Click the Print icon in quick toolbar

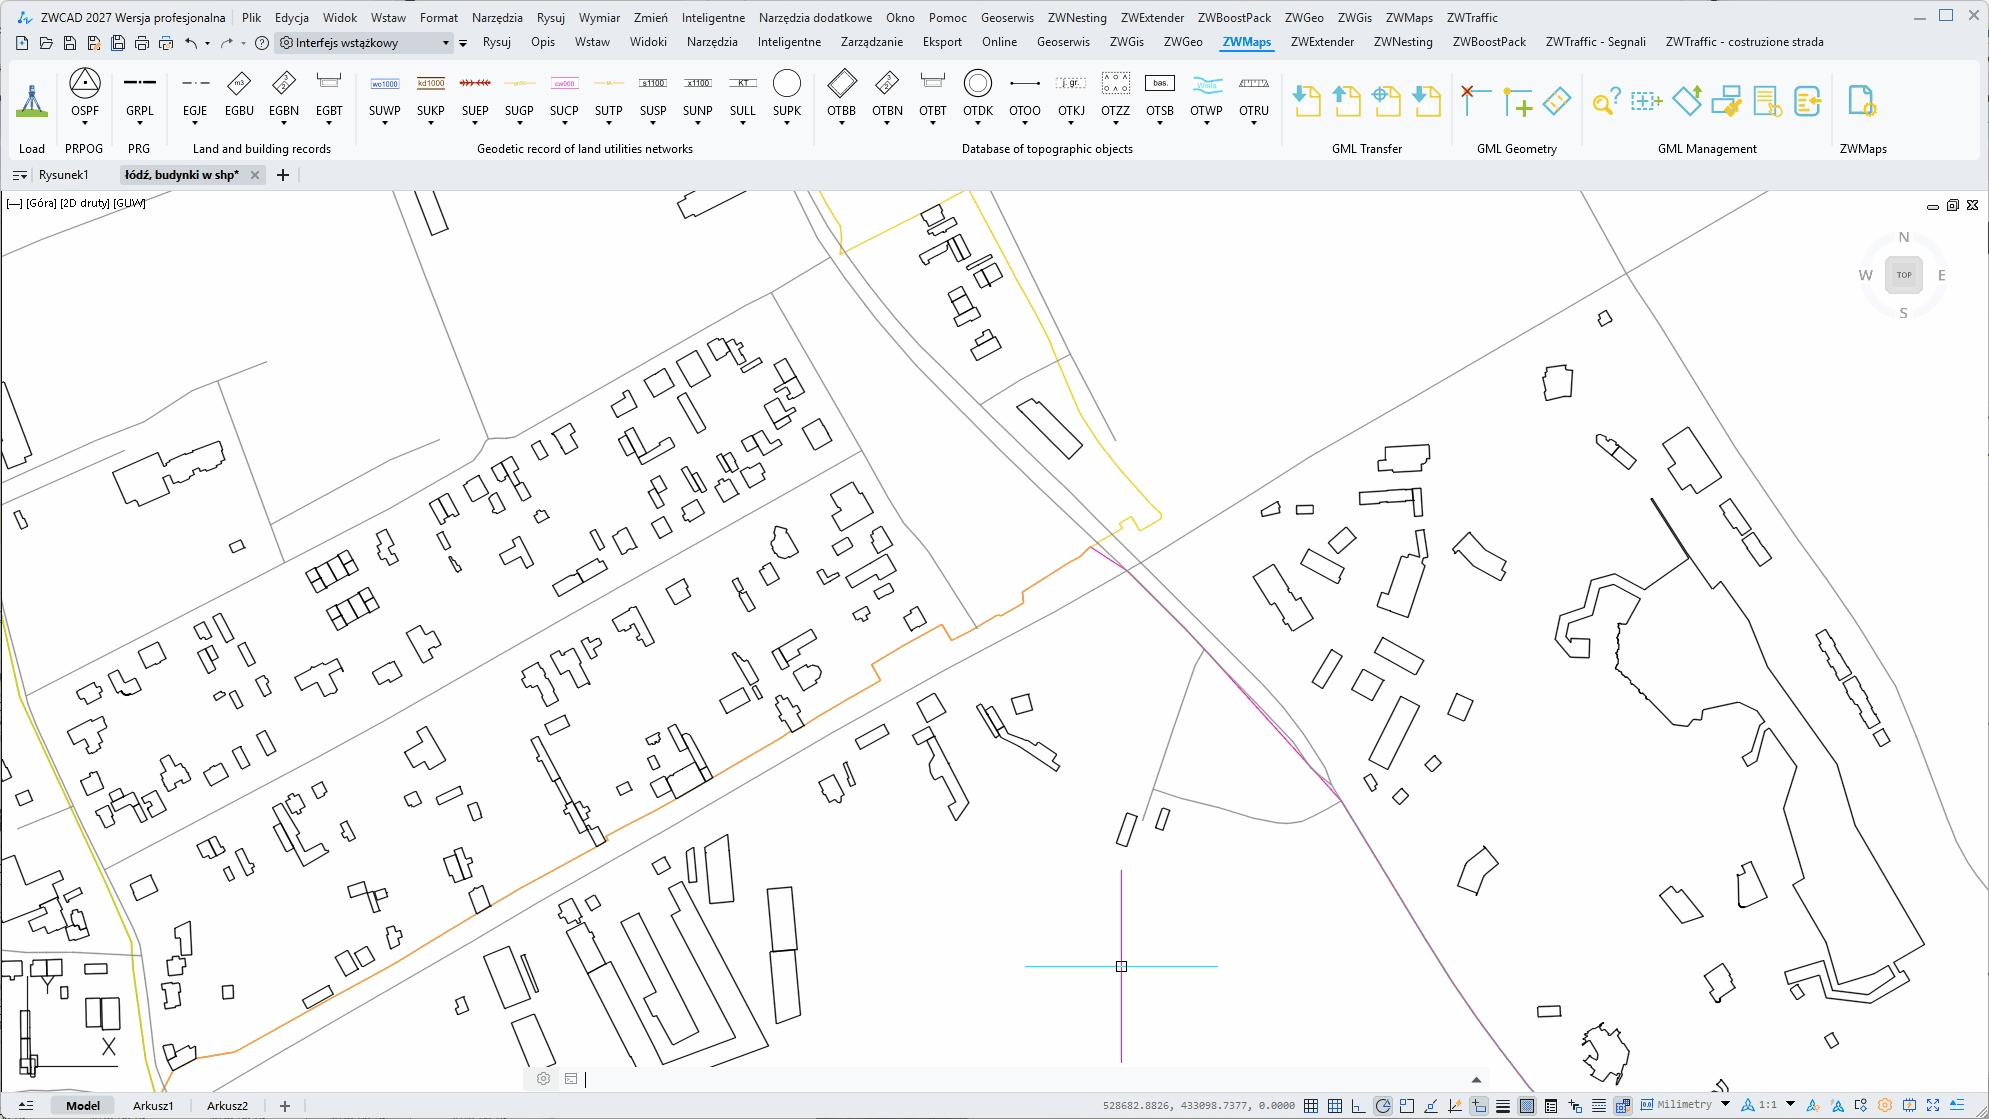point(141,43)
